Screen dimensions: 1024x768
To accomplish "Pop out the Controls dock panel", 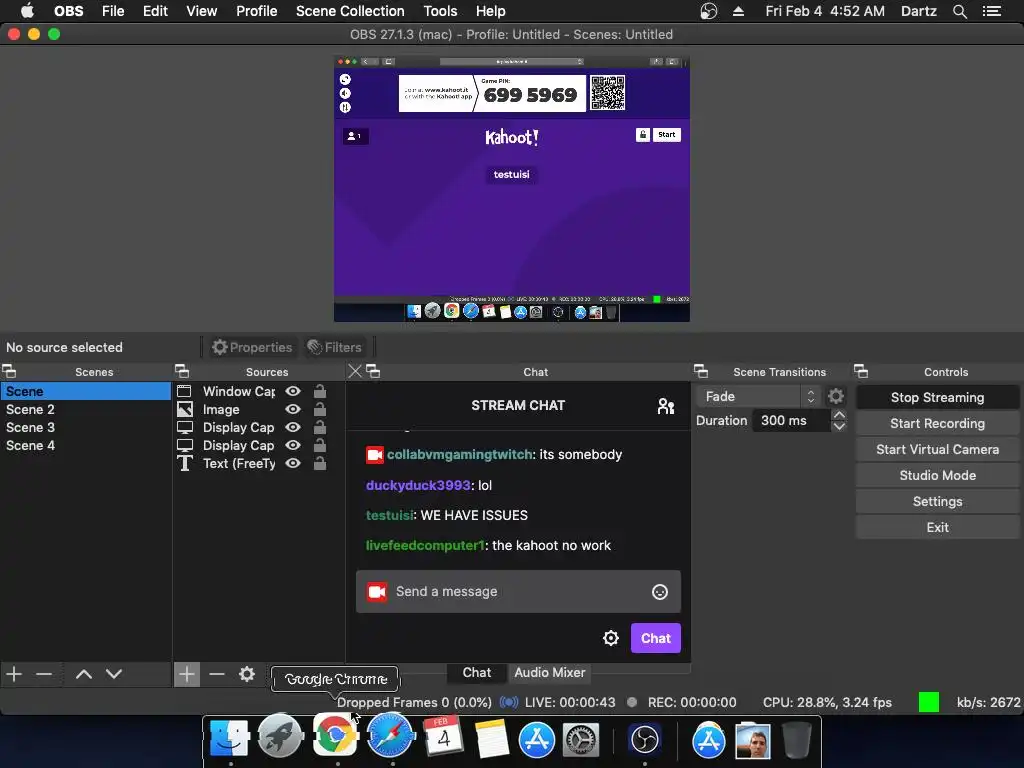I will pyautogui.click(x=861, y=372).
